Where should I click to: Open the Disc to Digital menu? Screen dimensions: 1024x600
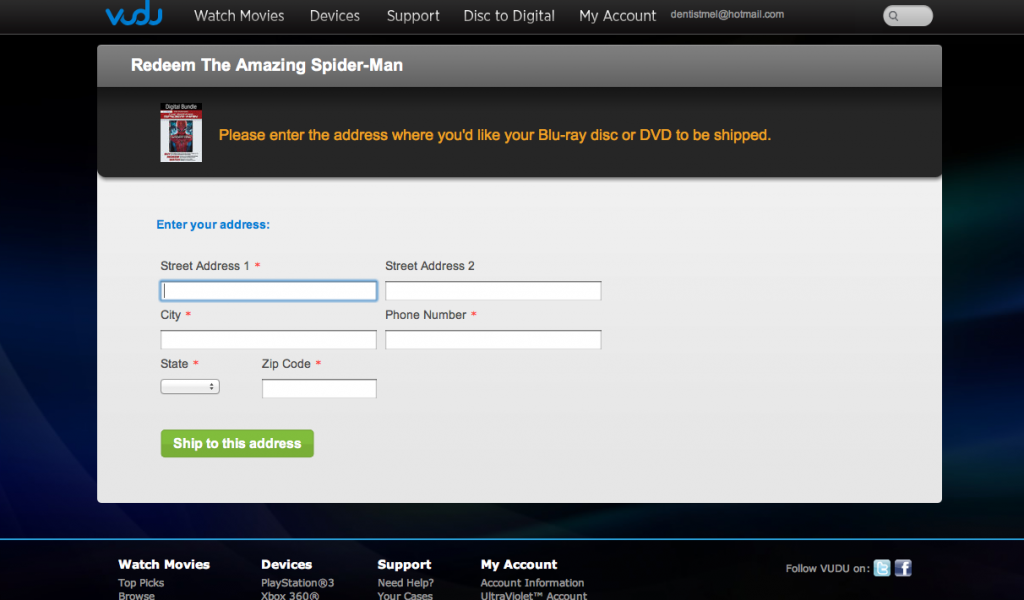[509, 16]
